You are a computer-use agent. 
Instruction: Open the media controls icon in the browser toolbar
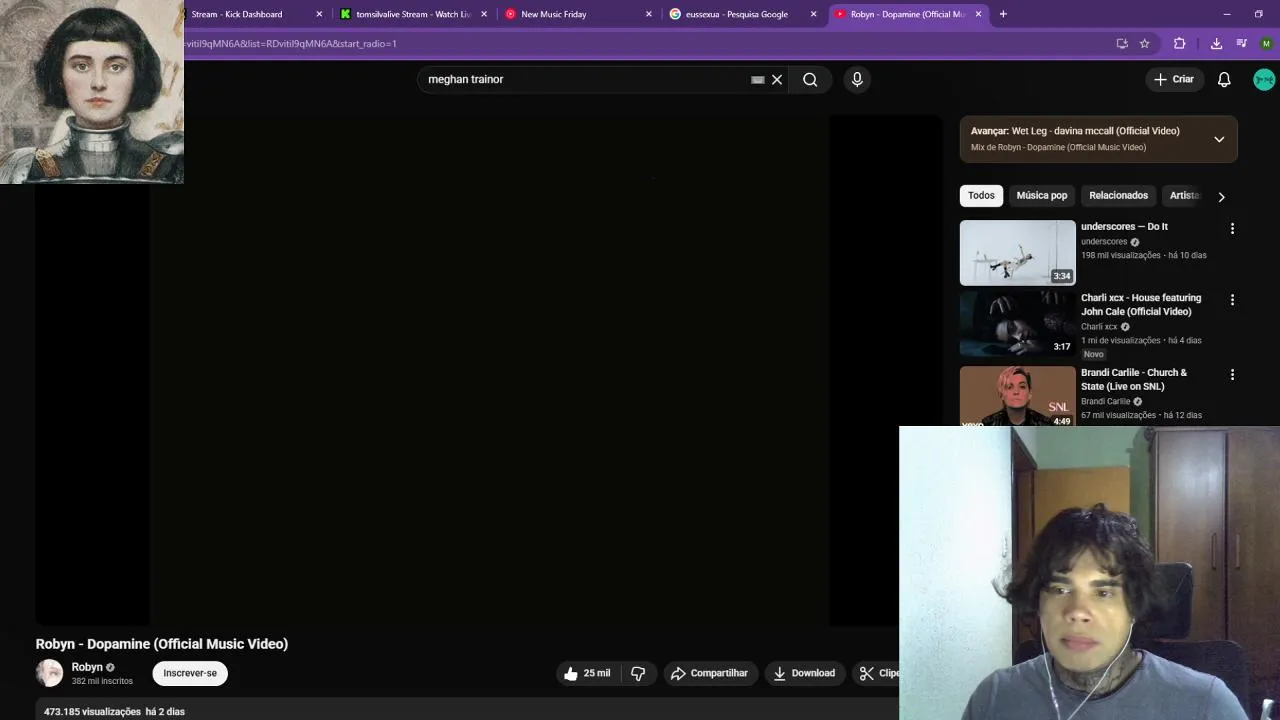1242,43
